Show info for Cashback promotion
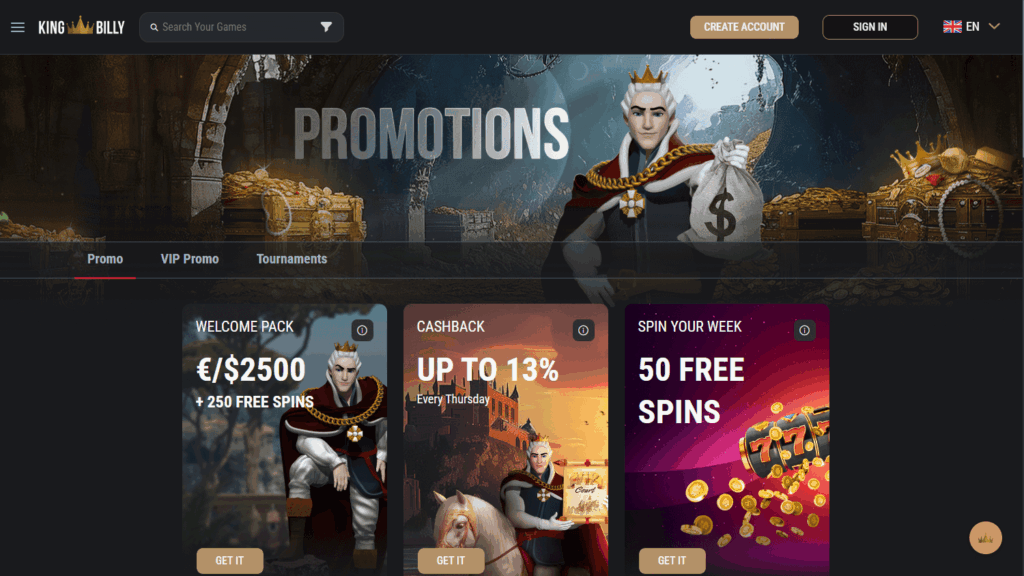 pyautogui.click(x=583, y=330)
